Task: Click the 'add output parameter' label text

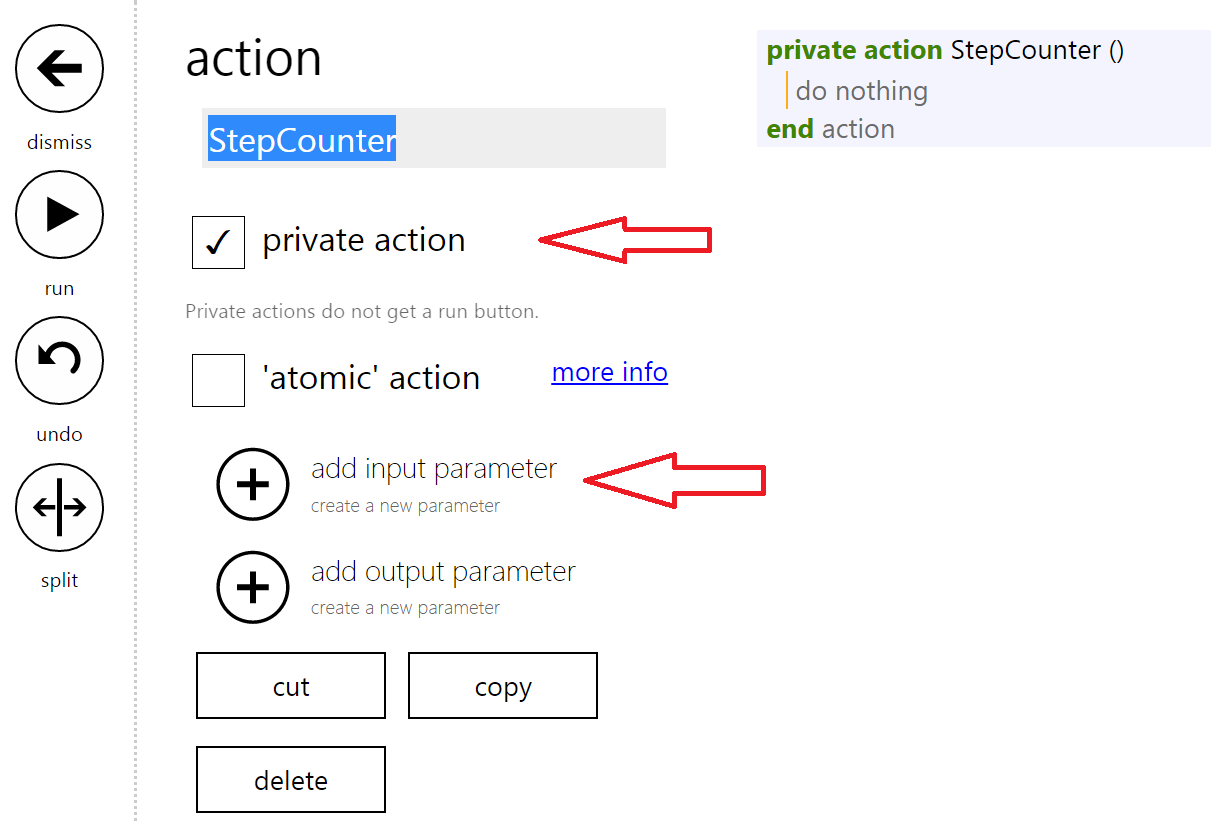Action: [443, 571]
